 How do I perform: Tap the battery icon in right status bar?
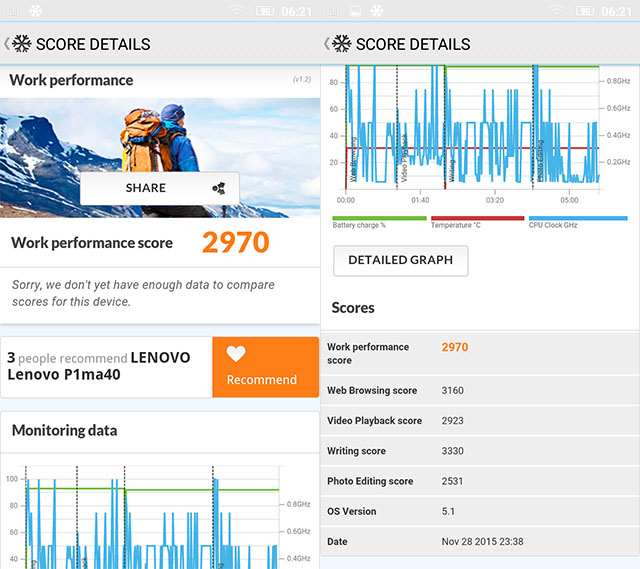[586, 11]
